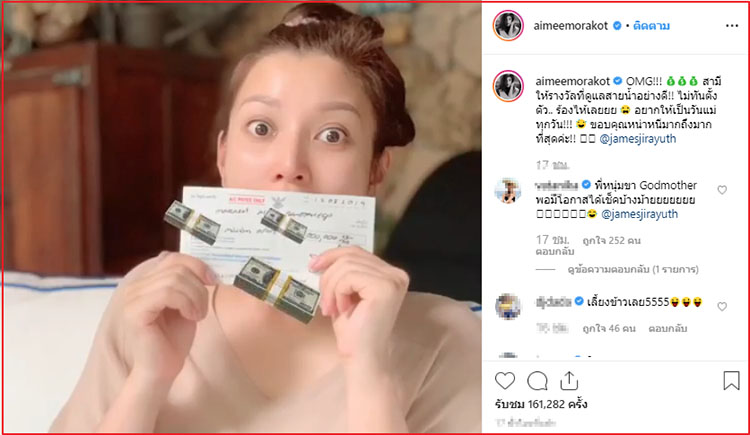Image resolution: width=750 pixels, height=435 pixels.
Task: View ถูกใจ 252 คน likes list
Action: coord(611,240)
